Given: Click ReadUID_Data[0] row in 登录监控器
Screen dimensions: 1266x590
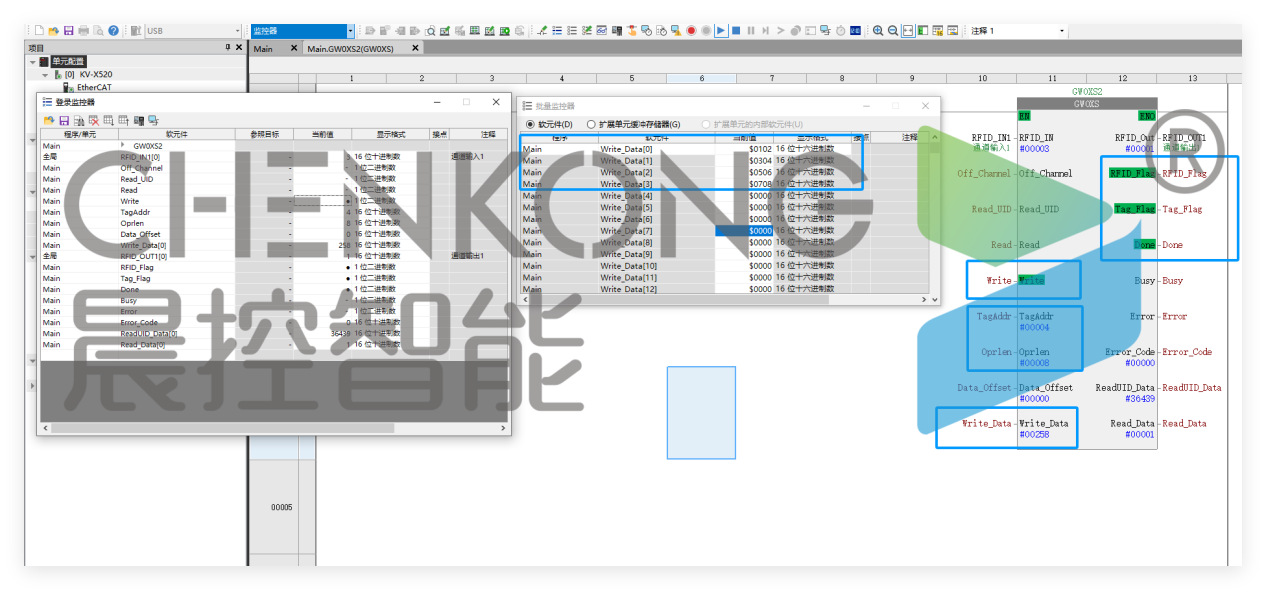Looking at the screenshot, I should [x=274, y=333].
